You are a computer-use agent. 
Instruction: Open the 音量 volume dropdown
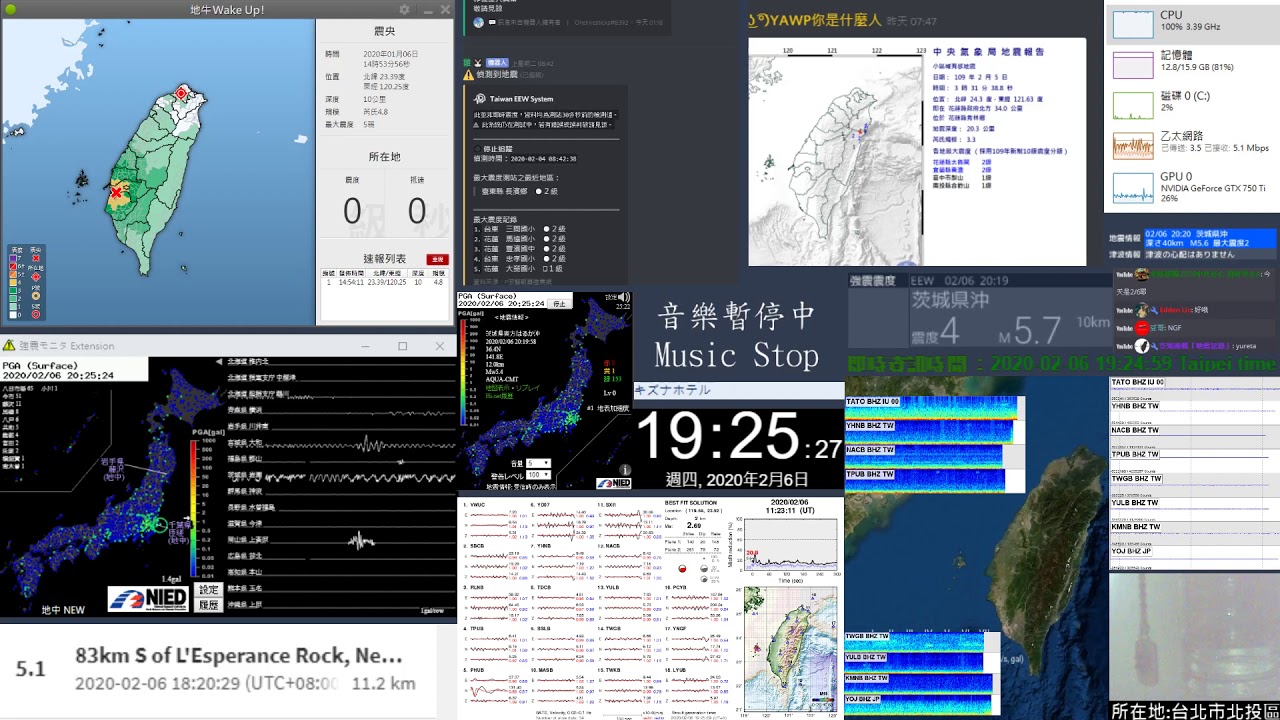538,463
